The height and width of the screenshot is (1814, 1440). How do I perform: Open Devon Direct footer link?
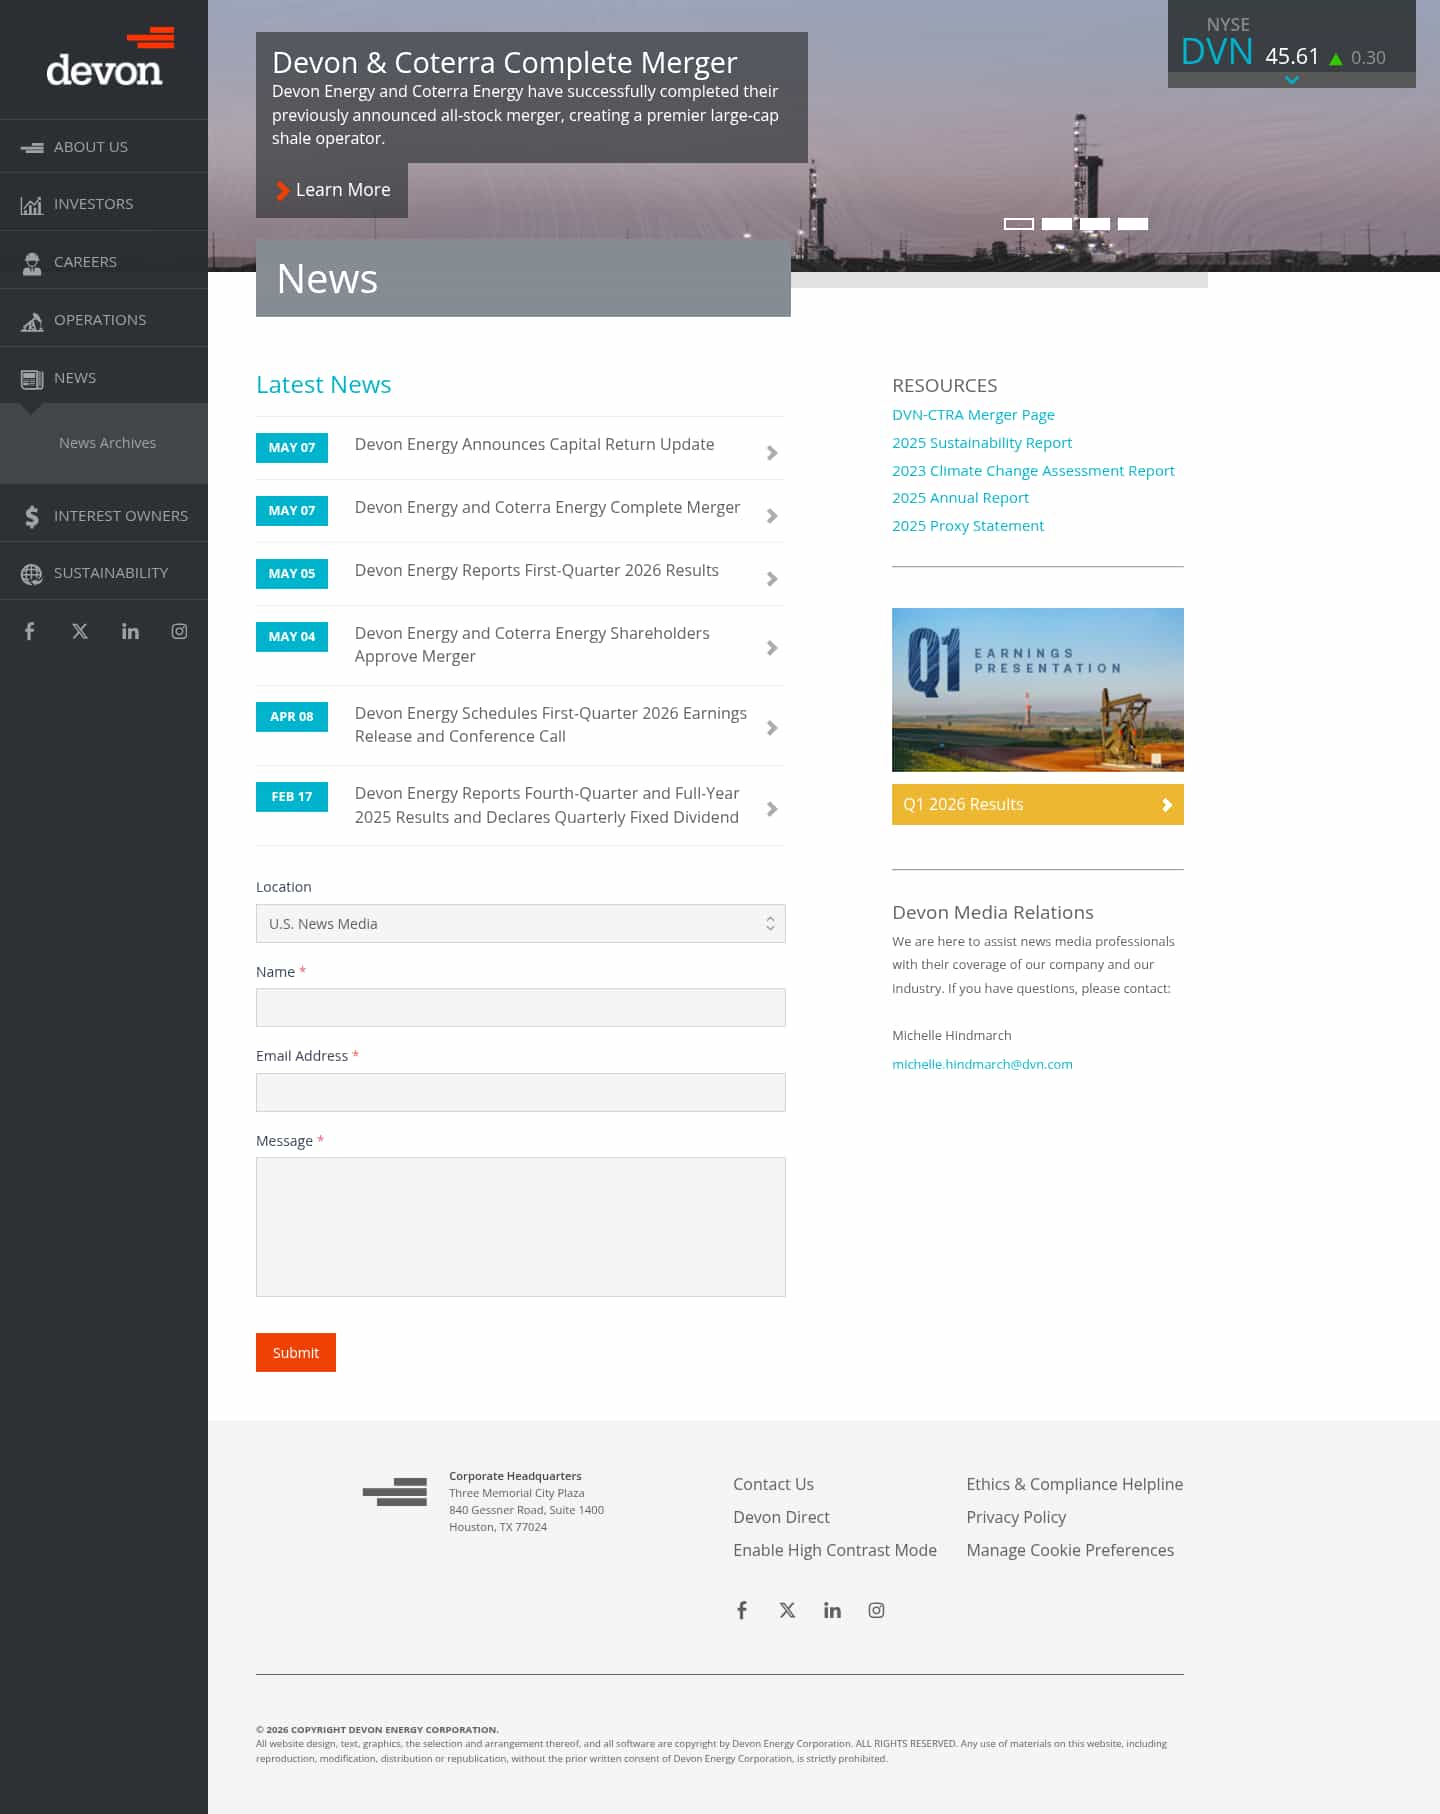[781, 1517]
